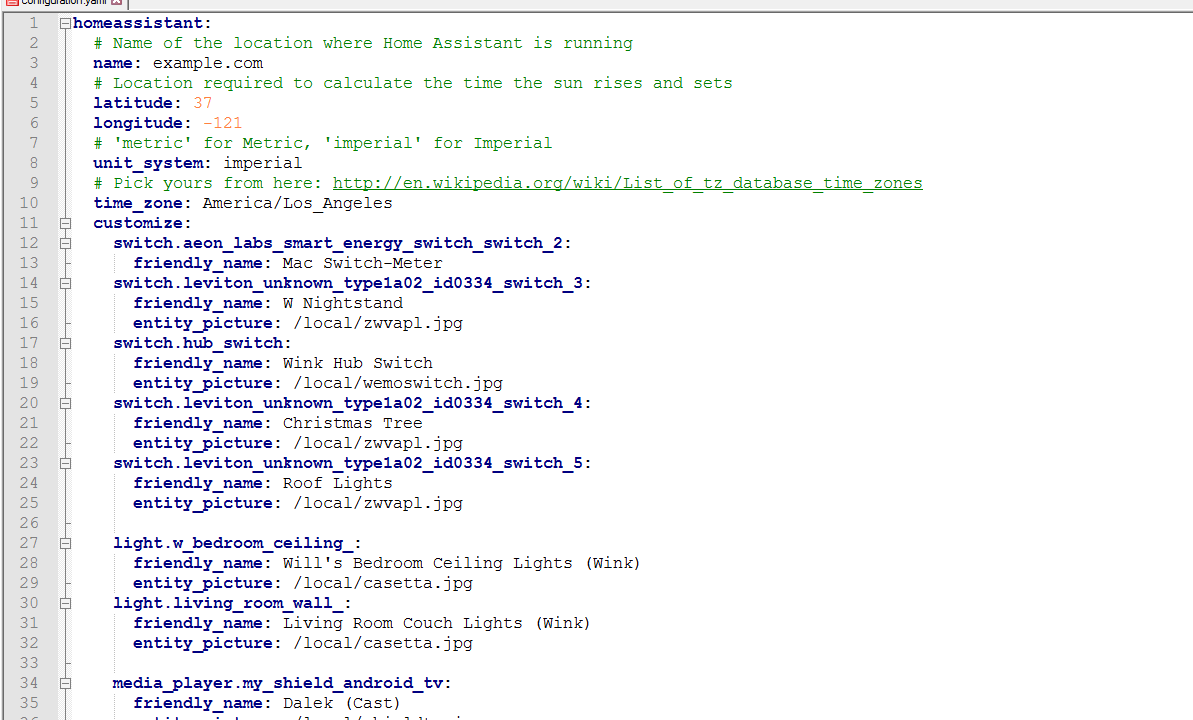Viewport: 1193px width, 720px height.
Task: Collapse the customize section fold marker
Action: tap(65, 224)
